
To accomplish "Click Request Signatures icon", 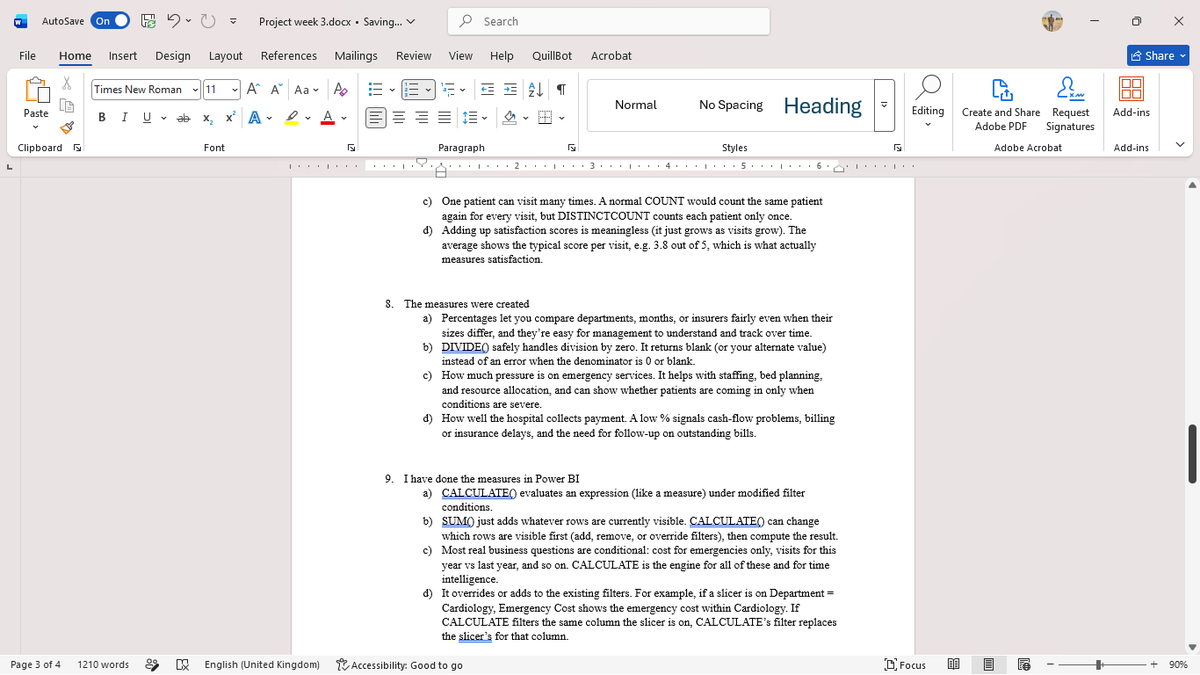I will click(x=1070, y=105).
